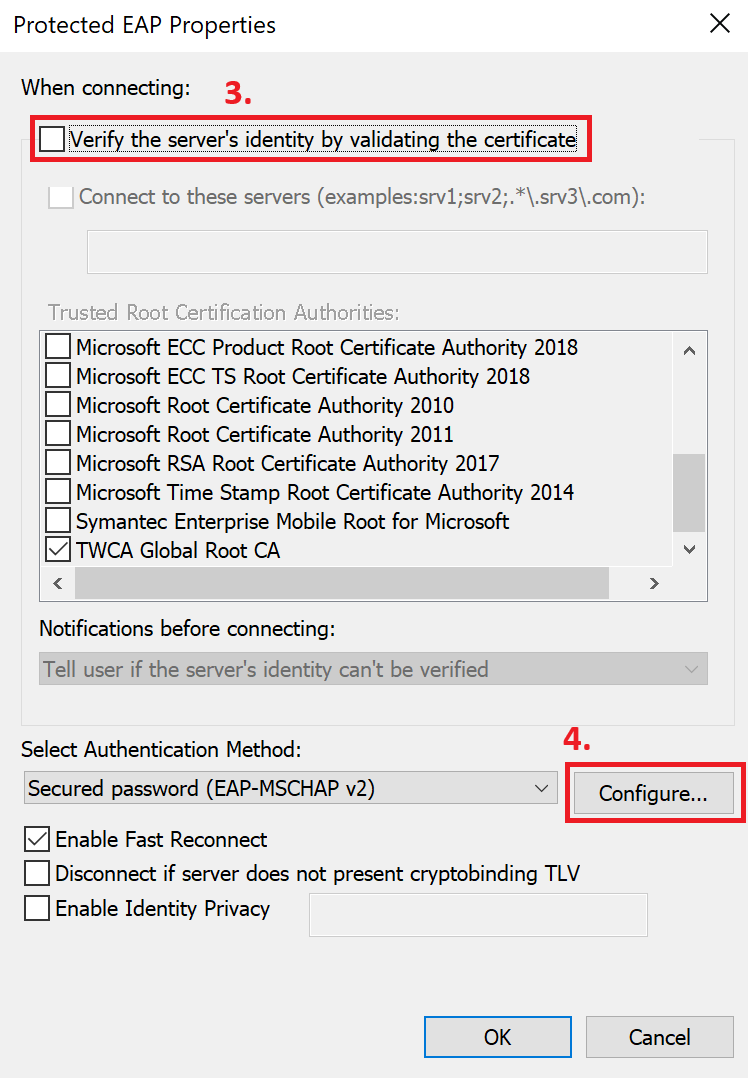
Task: Enable Verify the server's identity checkbox
Action: (52, 139)
